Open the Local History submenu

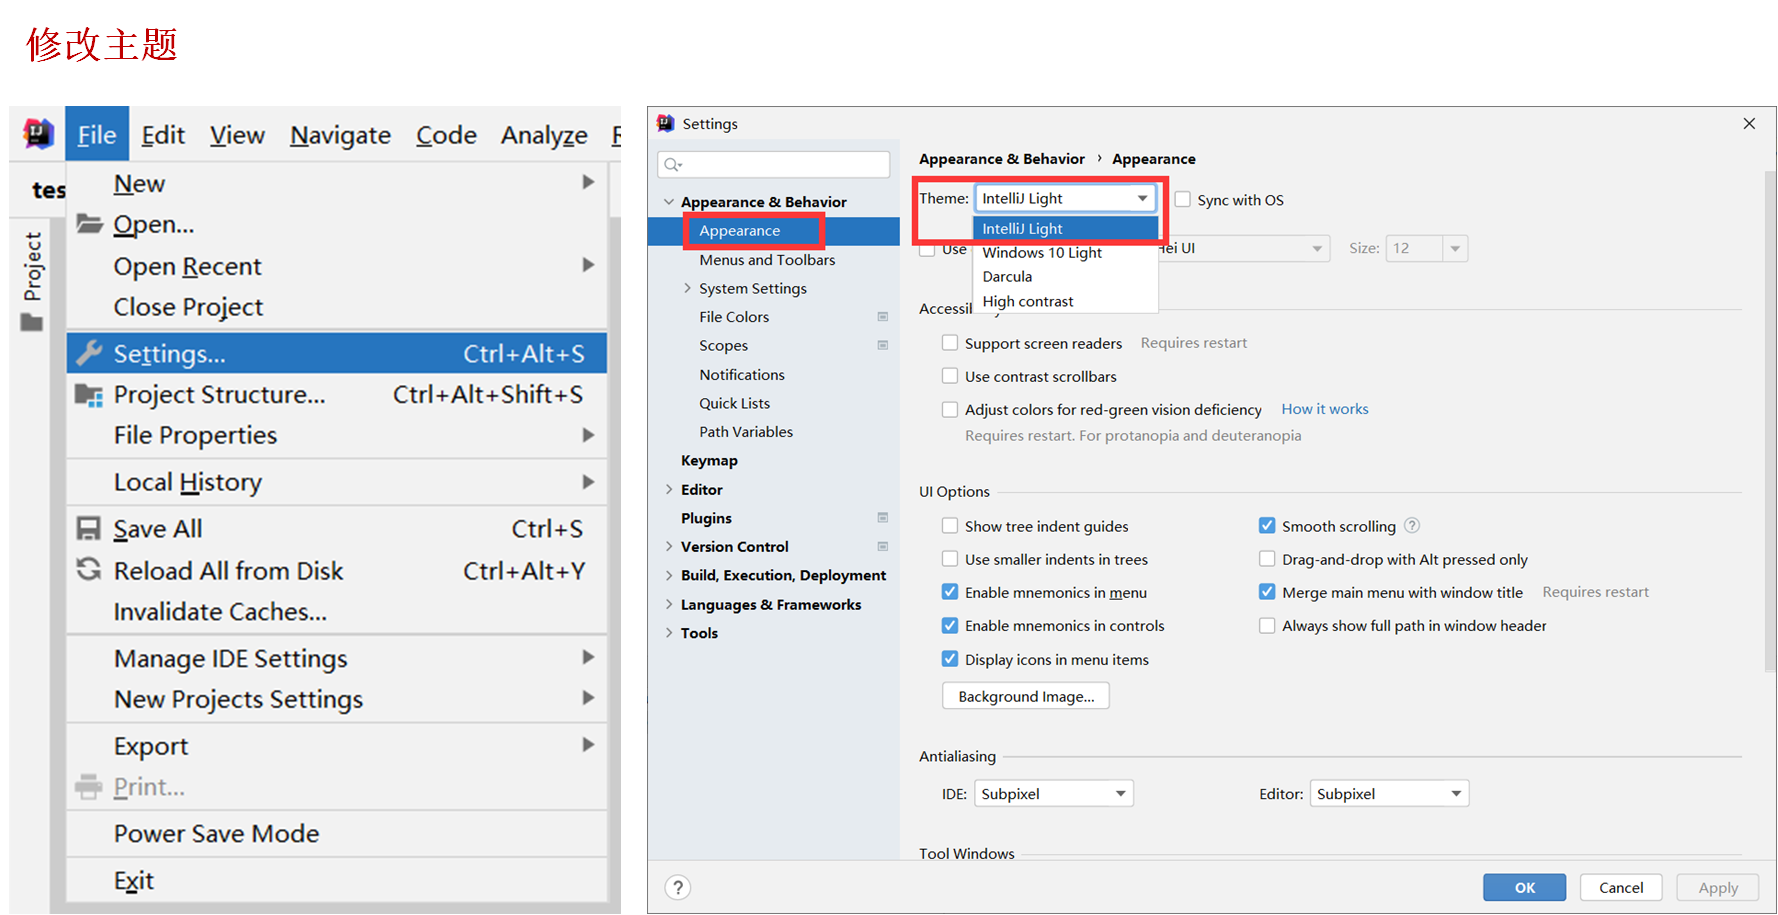[x=337, y=482]
